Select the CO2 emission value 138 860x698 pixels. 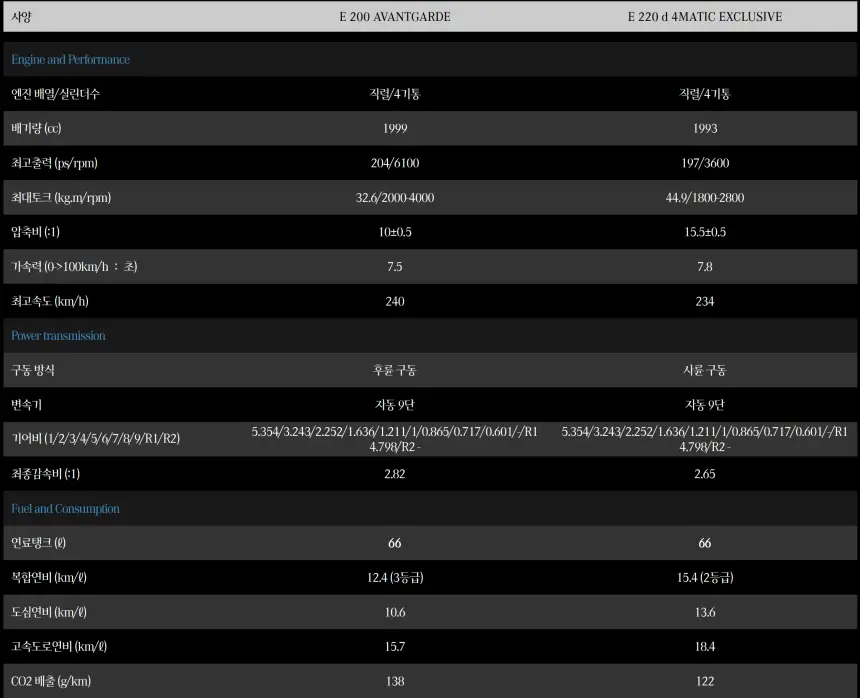(x=395, y=681)
